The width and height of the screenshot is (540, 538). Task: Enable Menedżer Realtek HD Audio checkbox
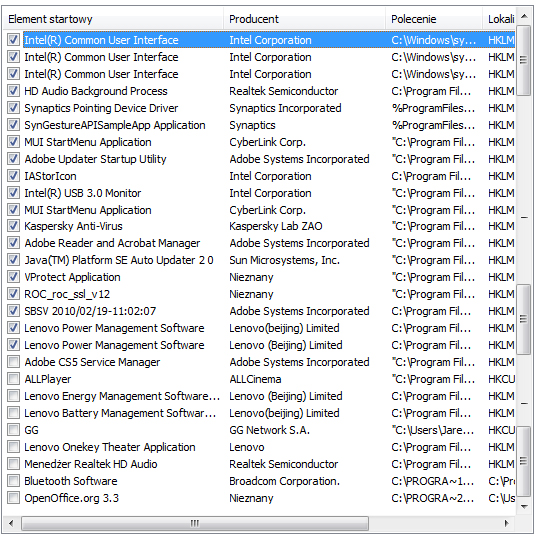(x=13, y=464)
